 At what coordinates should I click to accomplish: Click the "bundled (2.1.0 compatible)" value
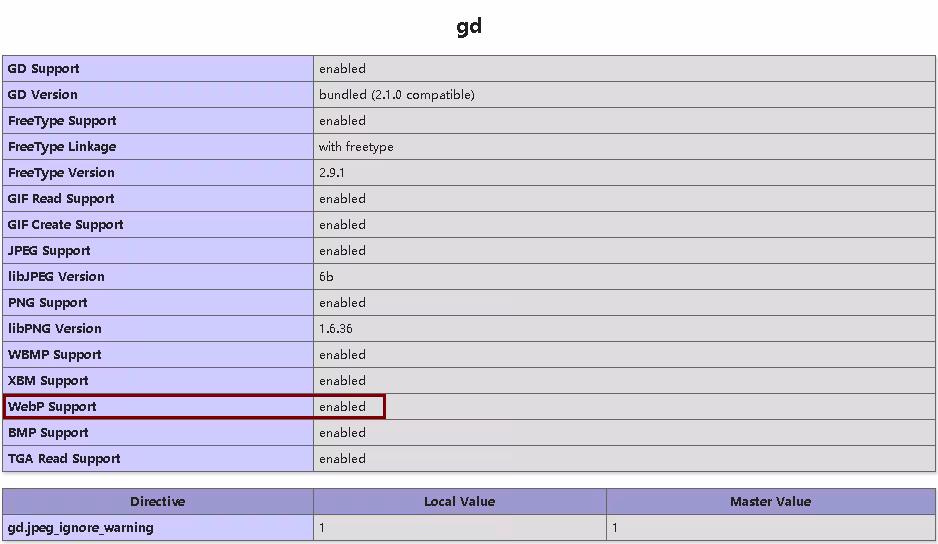click(x=396, y=95)
